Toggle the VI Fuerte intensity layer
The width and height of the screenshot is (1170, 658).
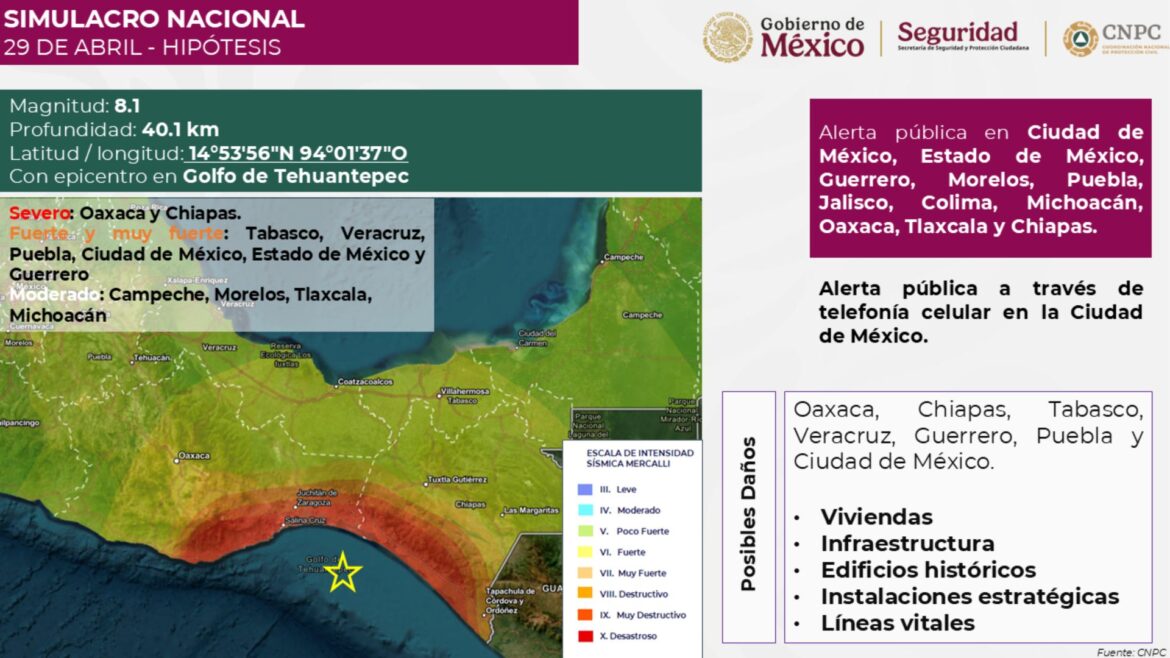586,552
